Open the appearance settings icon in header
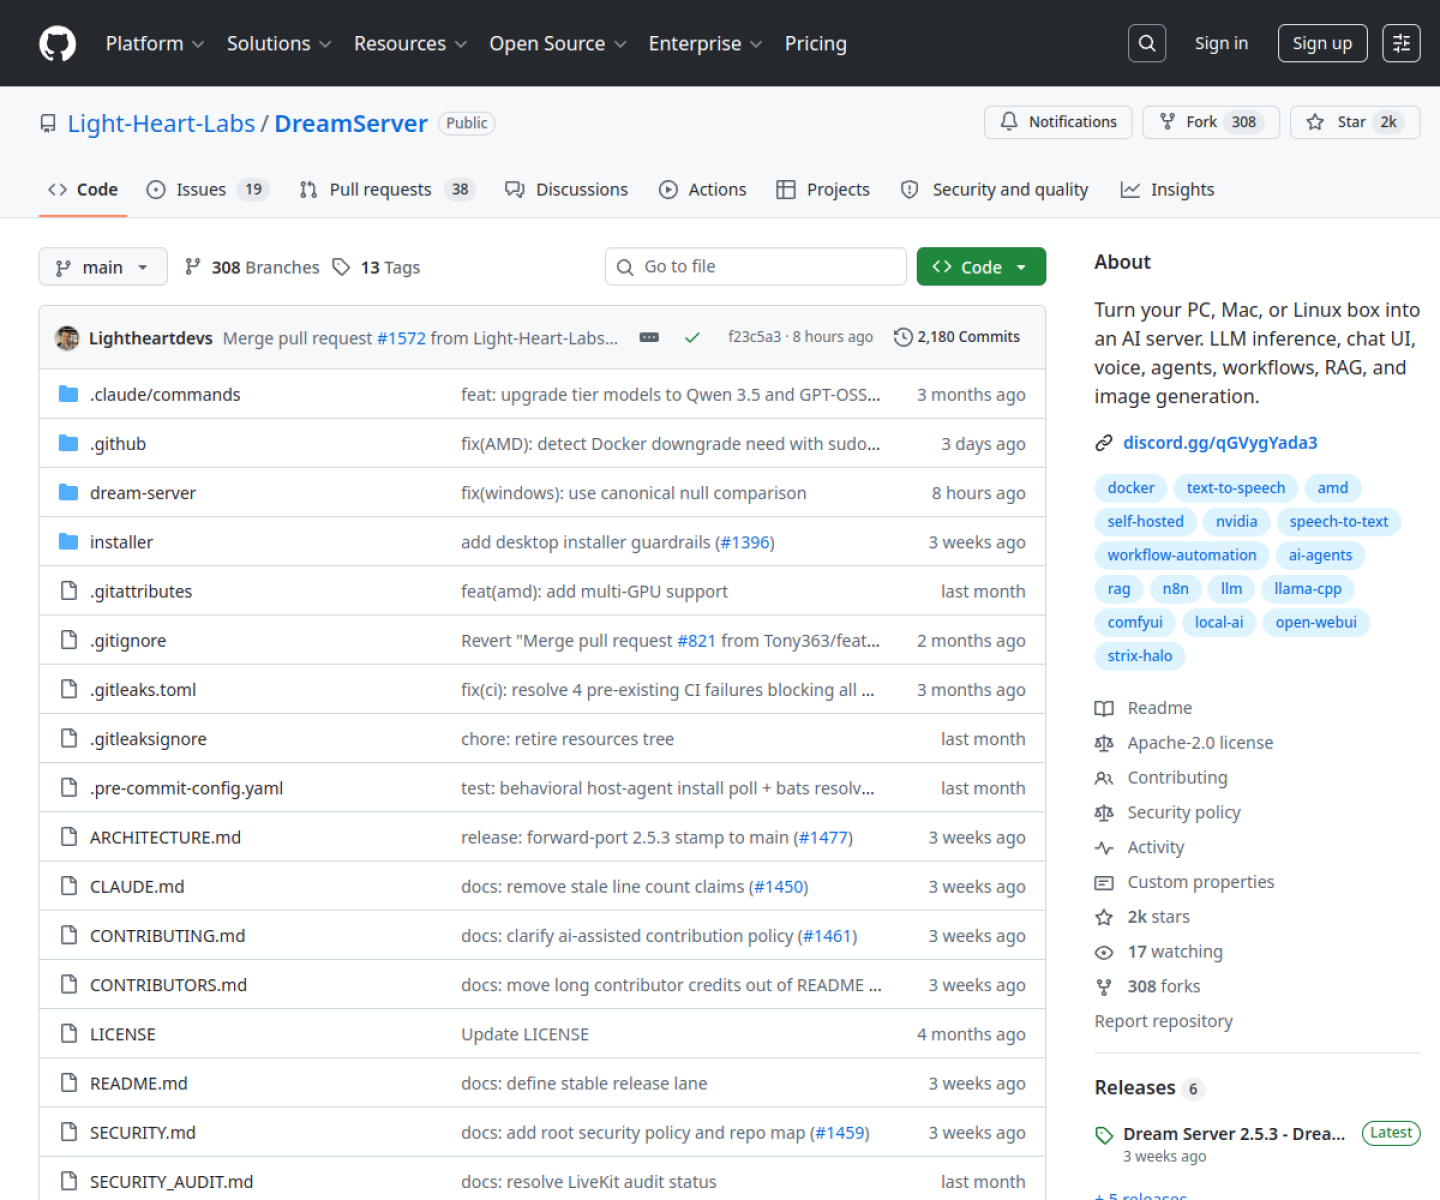The width and height of the screenshot is (1440, 1200). [1401, 43]
